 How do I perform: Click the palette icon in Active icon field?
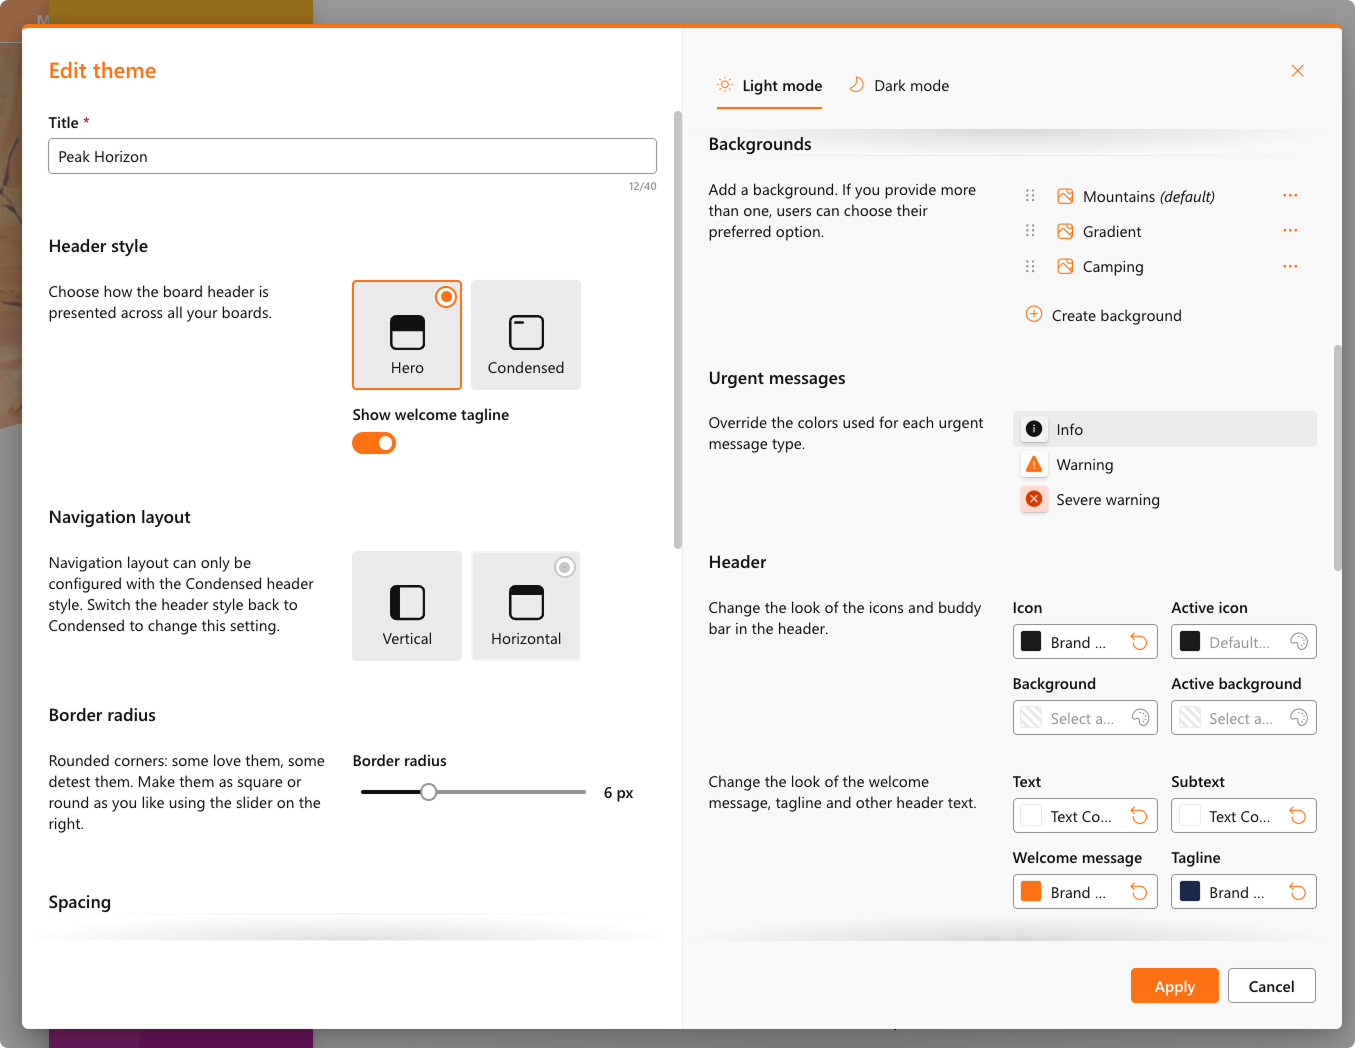(x=1298, y=642)
